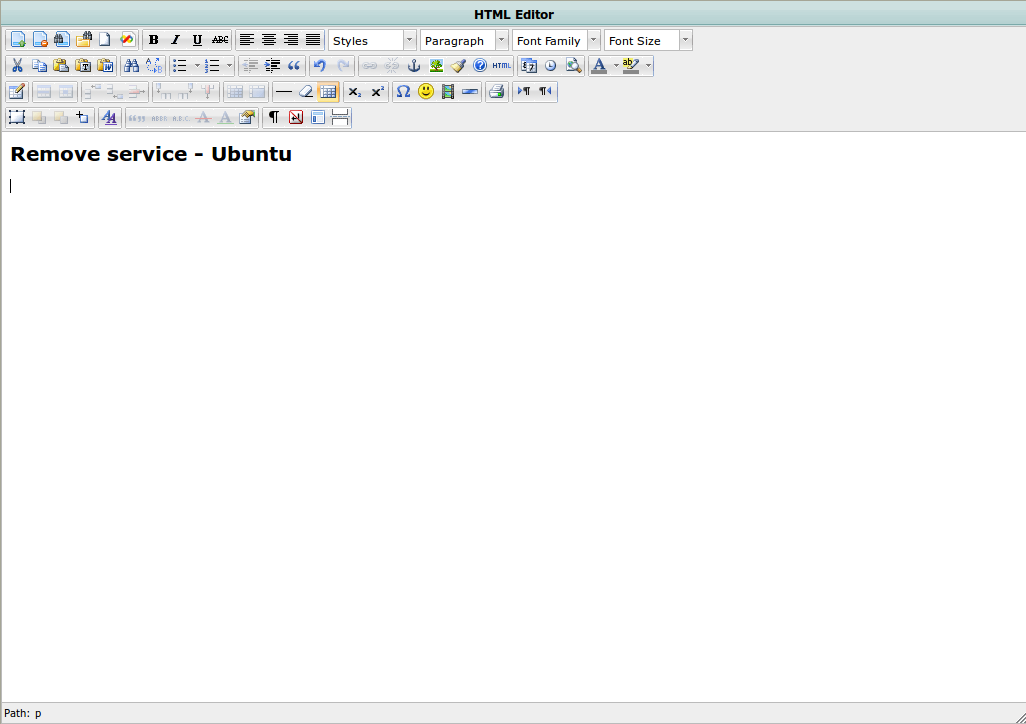The height and width of the screenshot is (724, 1026).
Task: Undo the last action
Action: (x=319, y=65)
